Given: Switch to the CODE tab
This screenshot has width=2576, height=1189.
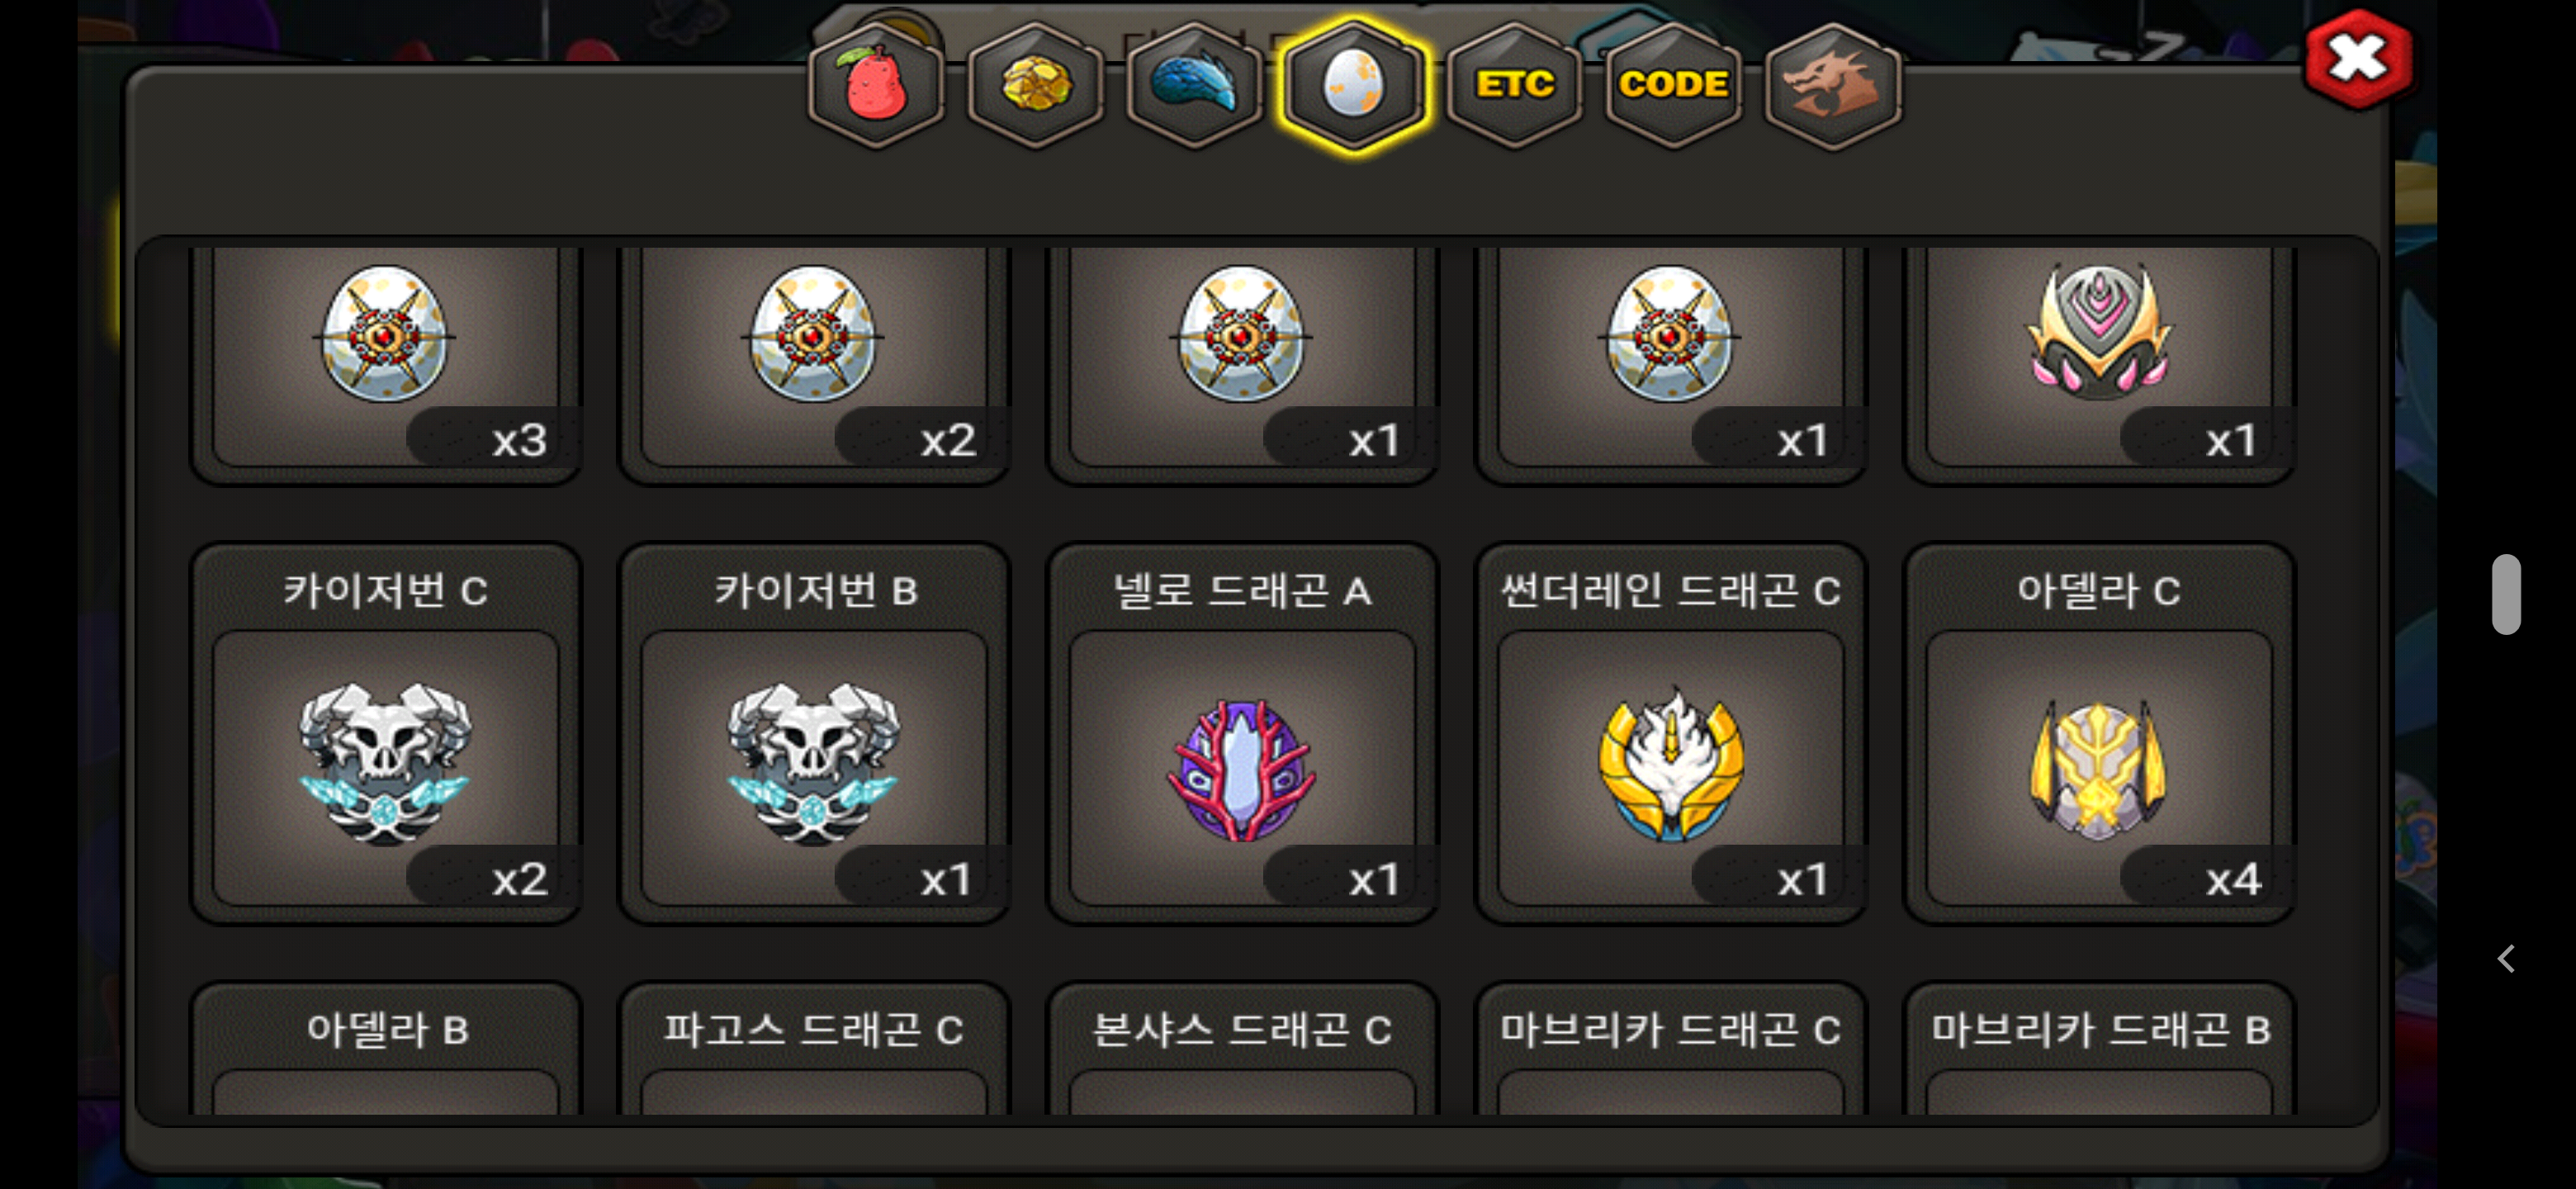Looking at the screenshot, I should pos(1673,85).
